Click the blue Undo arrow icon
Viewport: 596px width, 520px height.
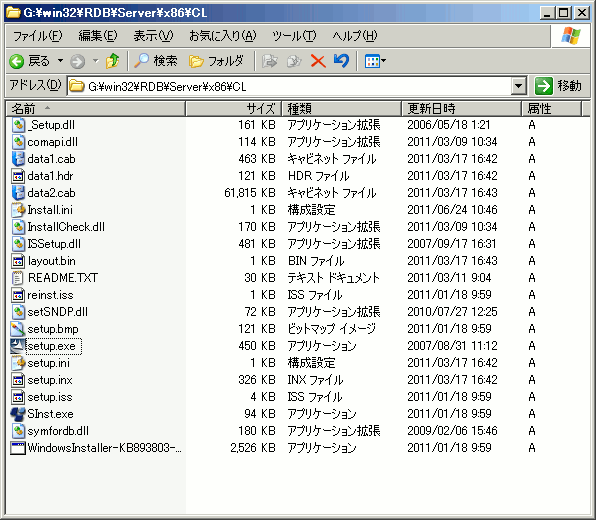[341, 61]
